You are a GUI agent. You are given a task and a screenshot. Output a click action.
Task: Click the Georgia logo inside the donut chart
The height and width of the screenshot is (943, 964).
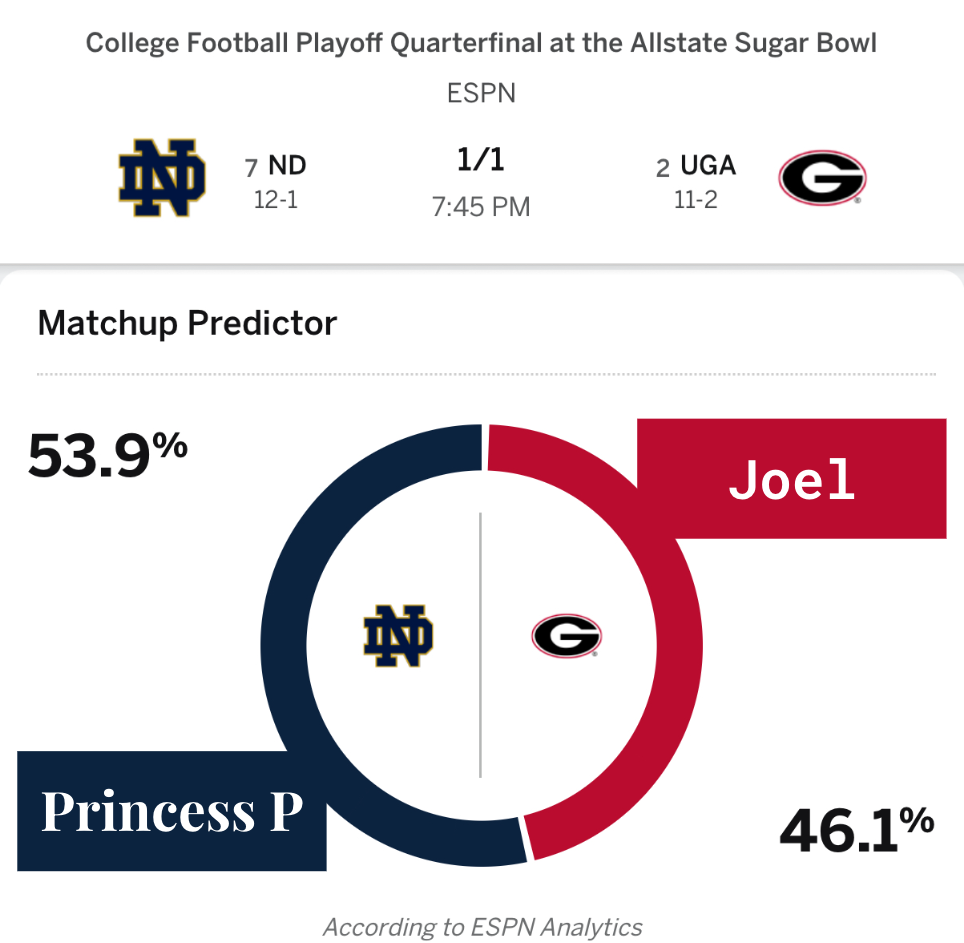point(566,636)
